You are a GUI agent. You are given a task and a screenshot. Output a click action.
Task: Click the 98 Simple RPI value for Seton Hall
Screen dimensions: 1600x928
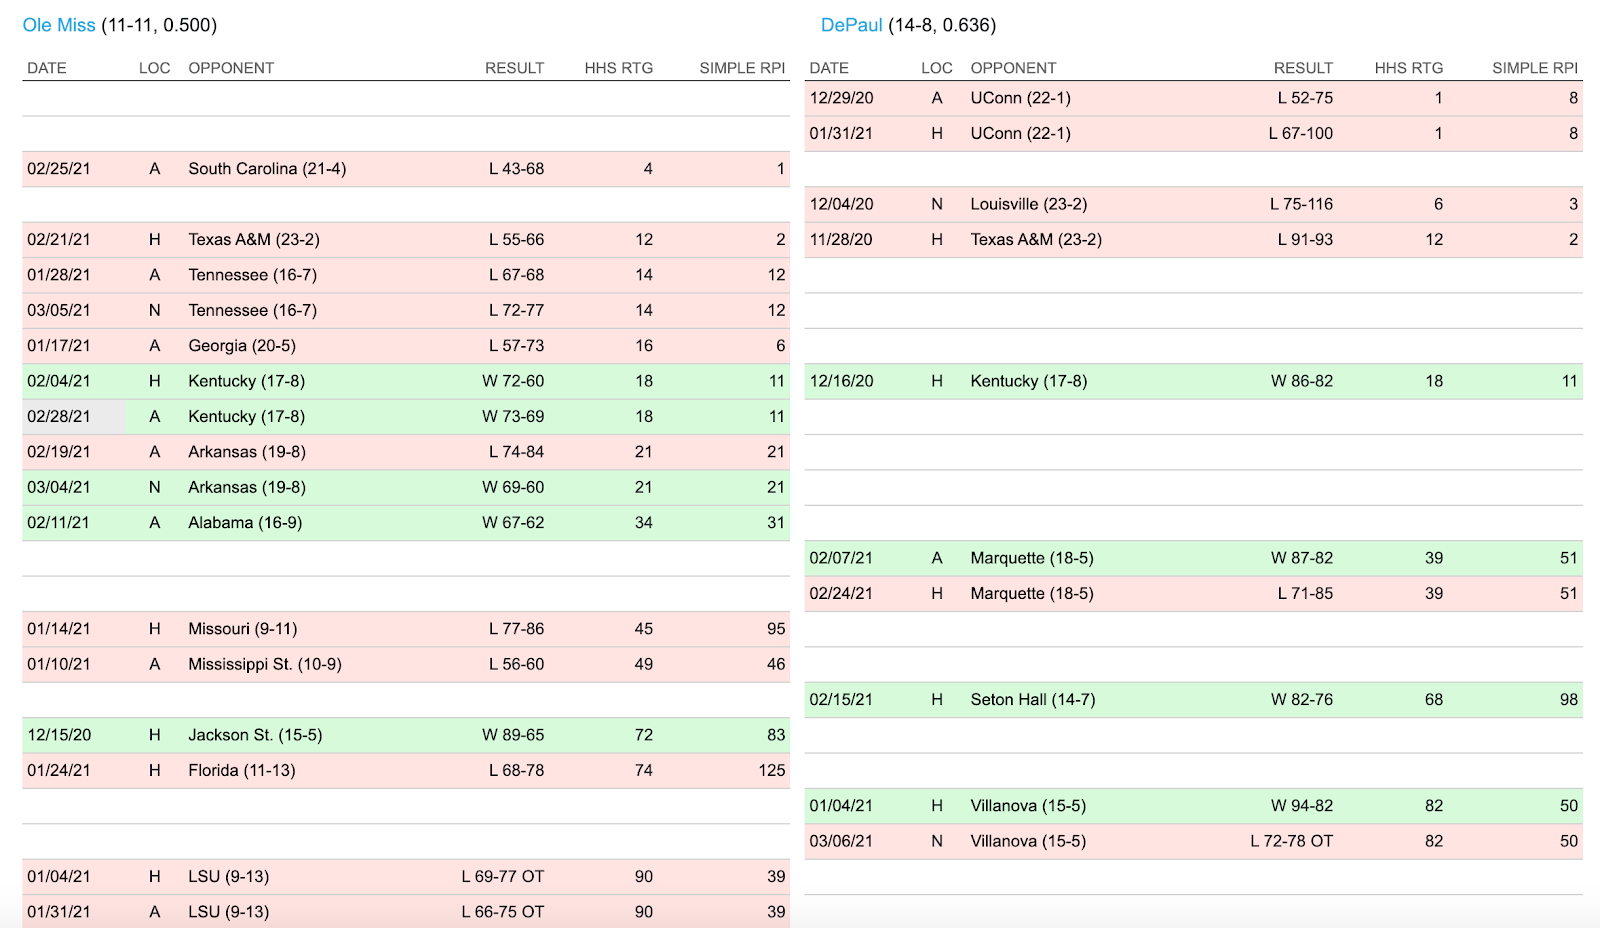click(1569, 700)
